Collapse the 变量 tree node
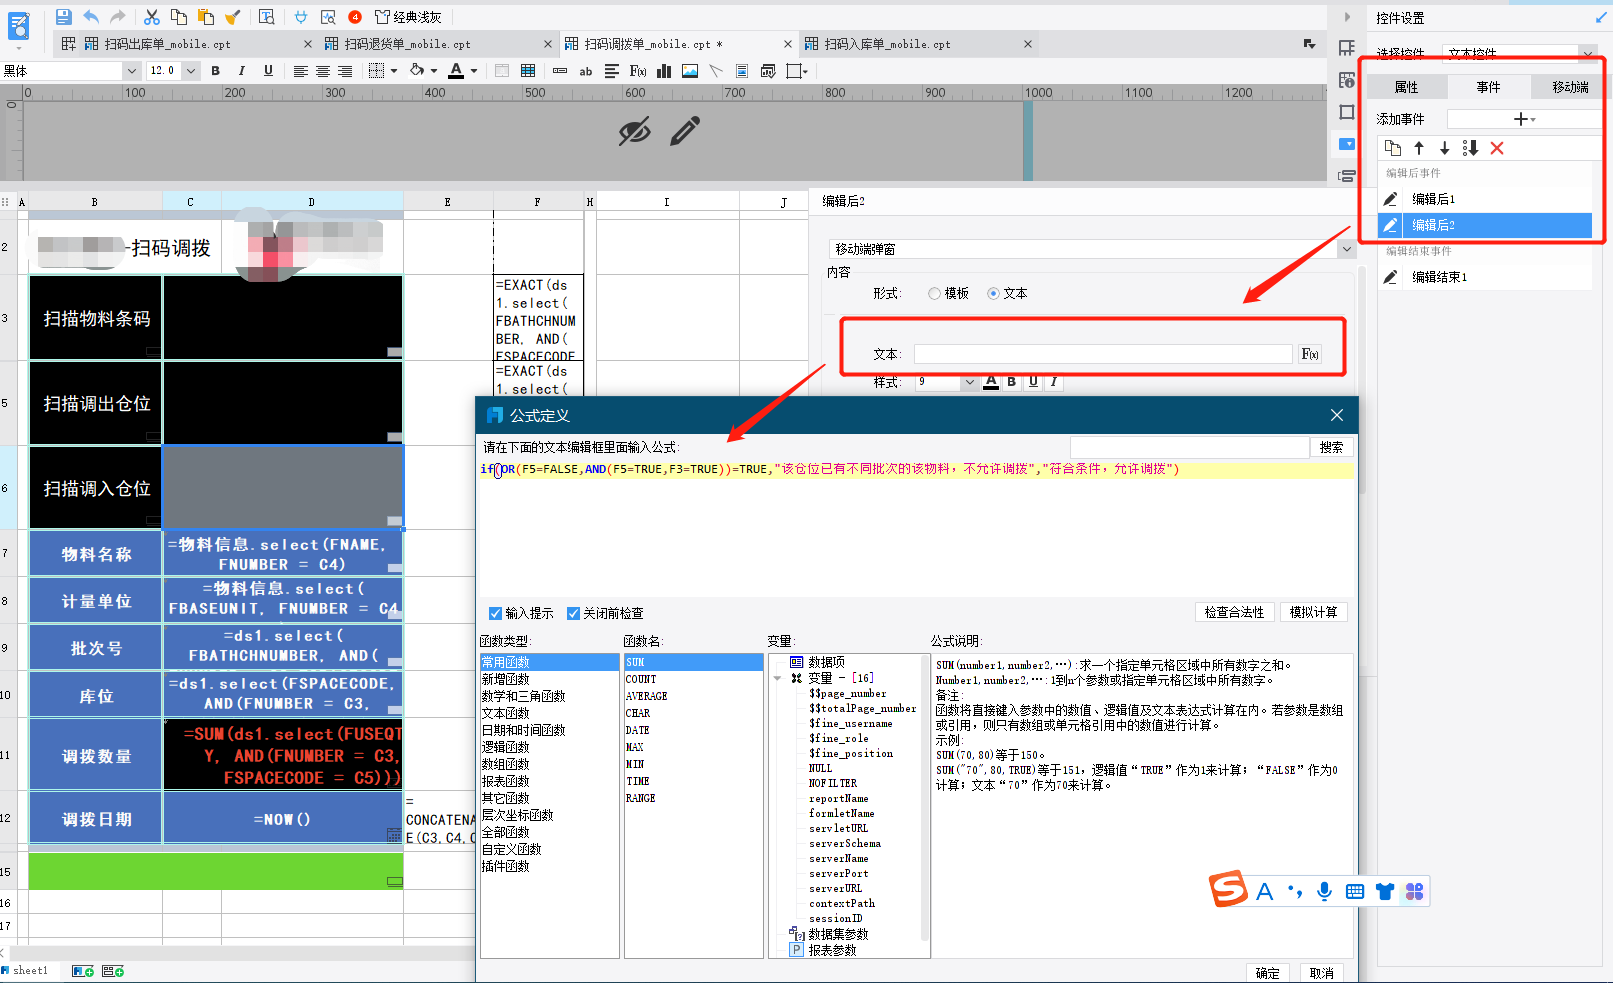Image resolution: width=1613 pixels, height=983 pixels. (x=778, y=678)
